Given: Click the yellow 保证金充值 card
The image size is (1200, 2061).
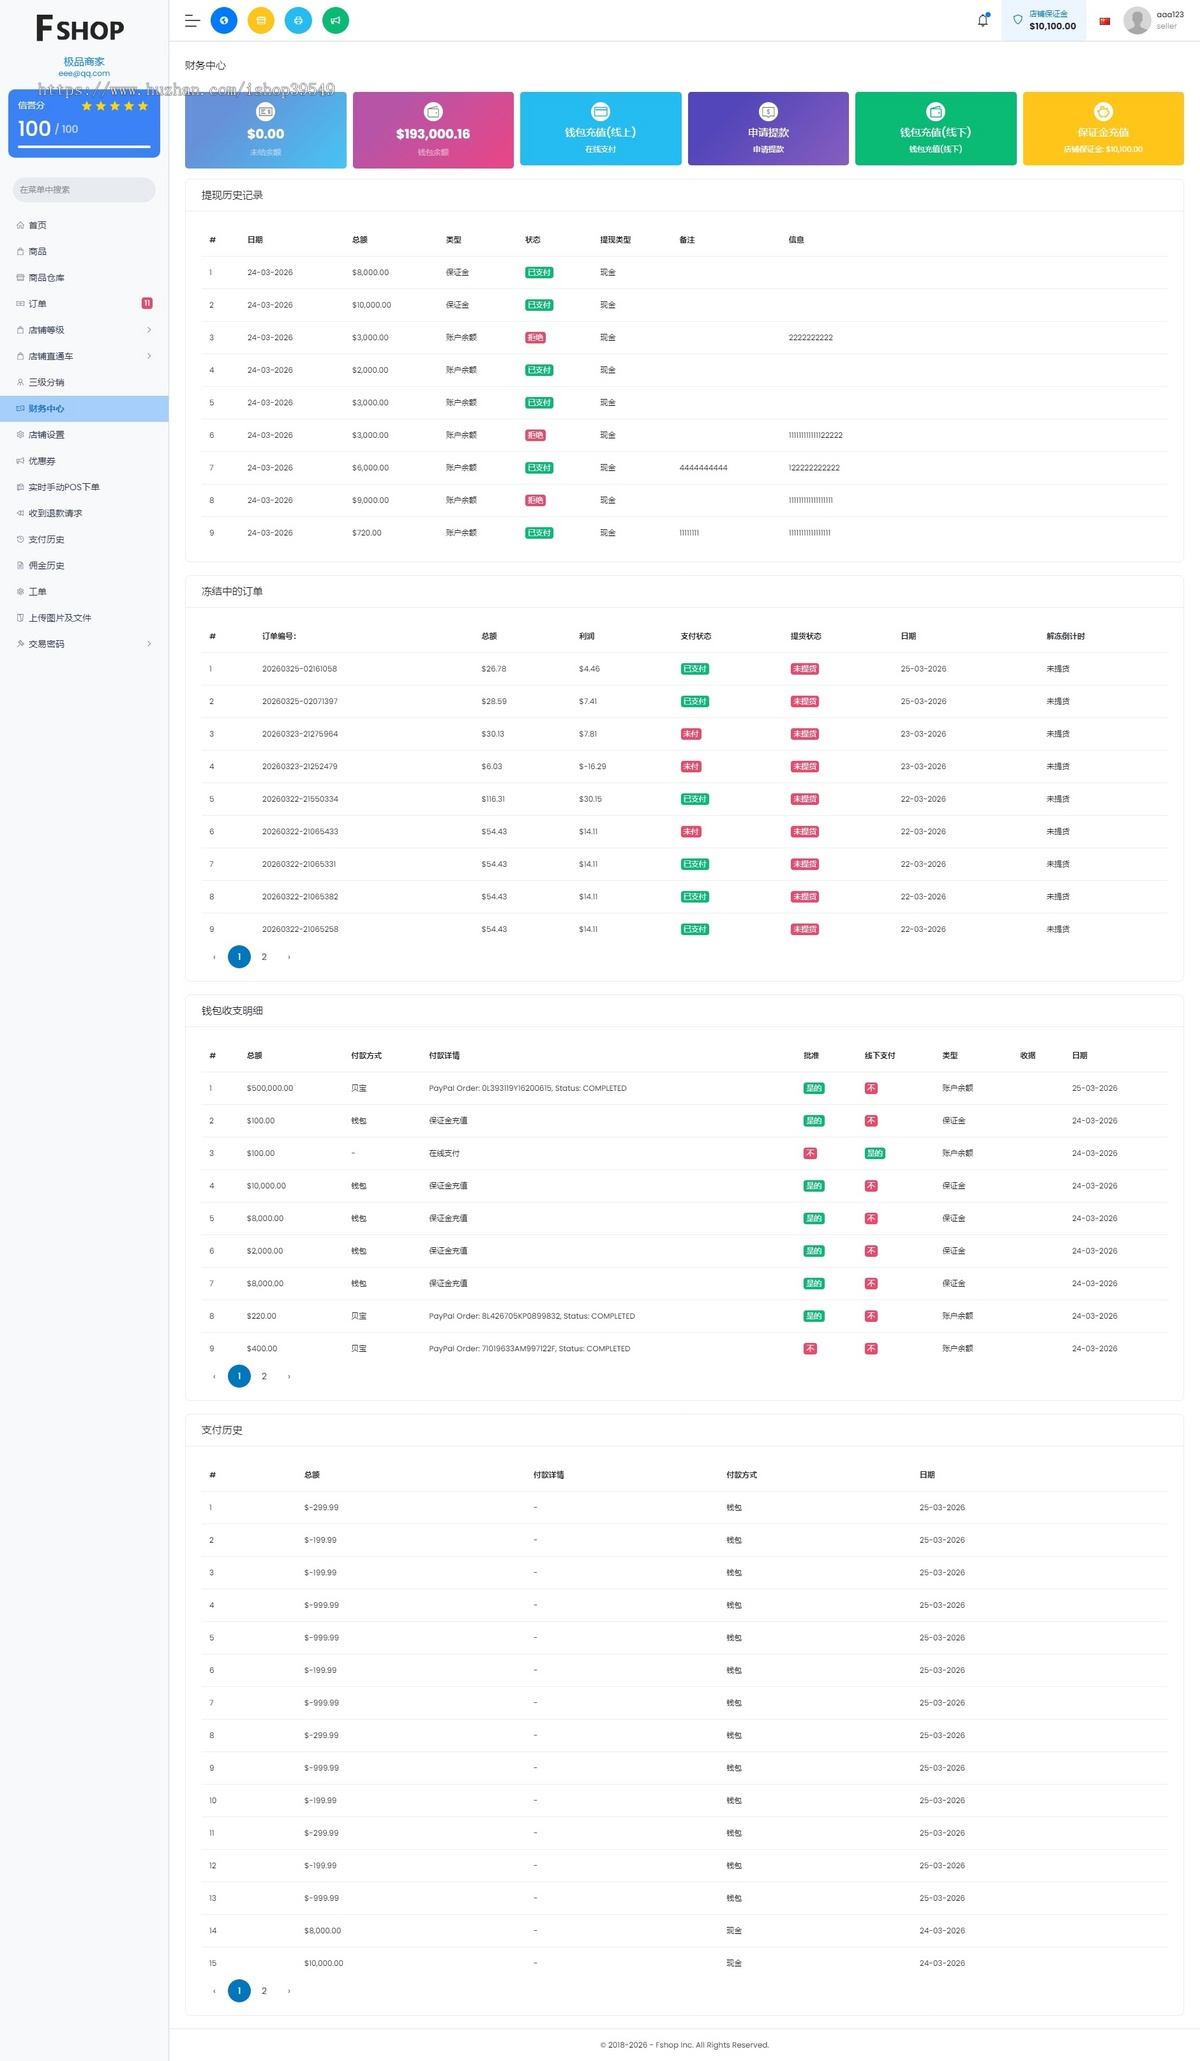Looking at the screenshot, I should pos(1103,129).
